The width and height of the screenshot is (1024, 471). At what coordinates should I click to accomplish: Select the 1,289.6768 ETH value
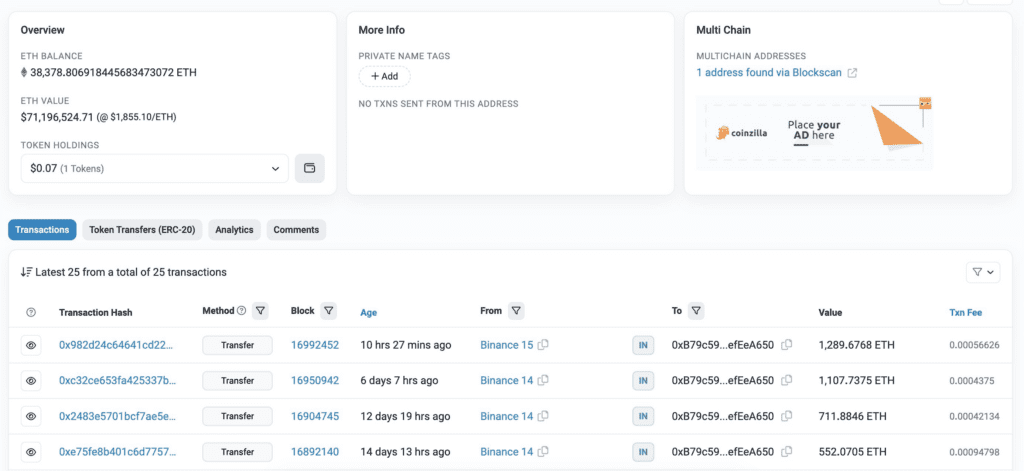click(857, 345)
